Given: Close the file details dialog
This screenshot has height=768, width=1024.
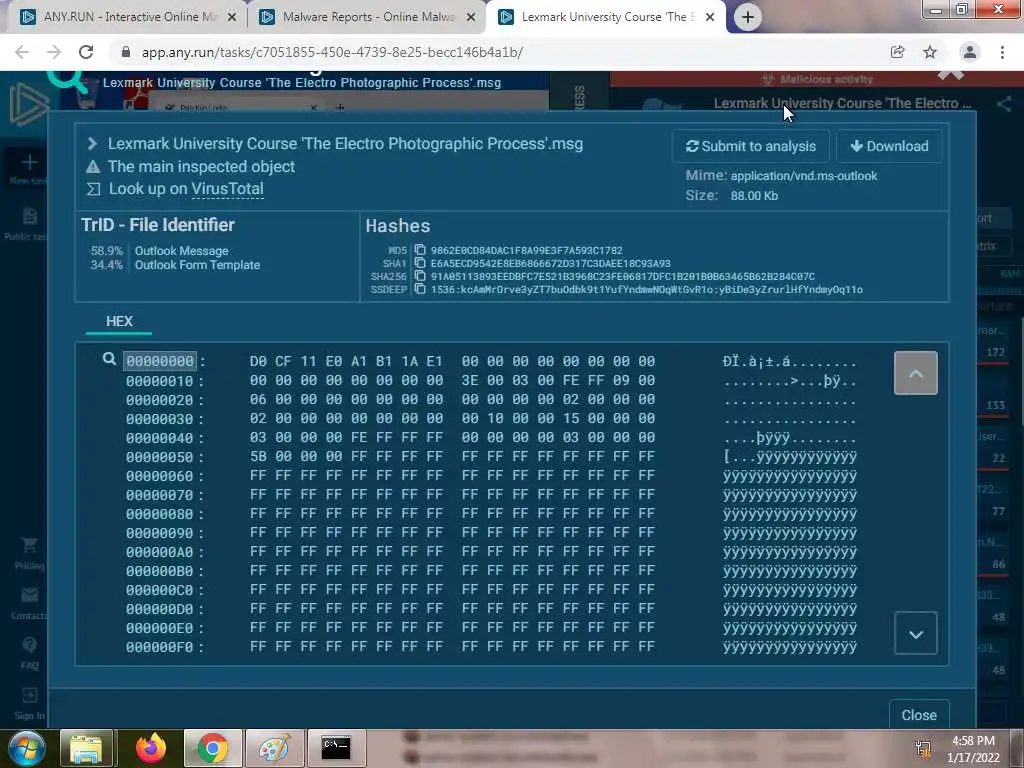Looking at the screenshot, I should tap(919, 715).
